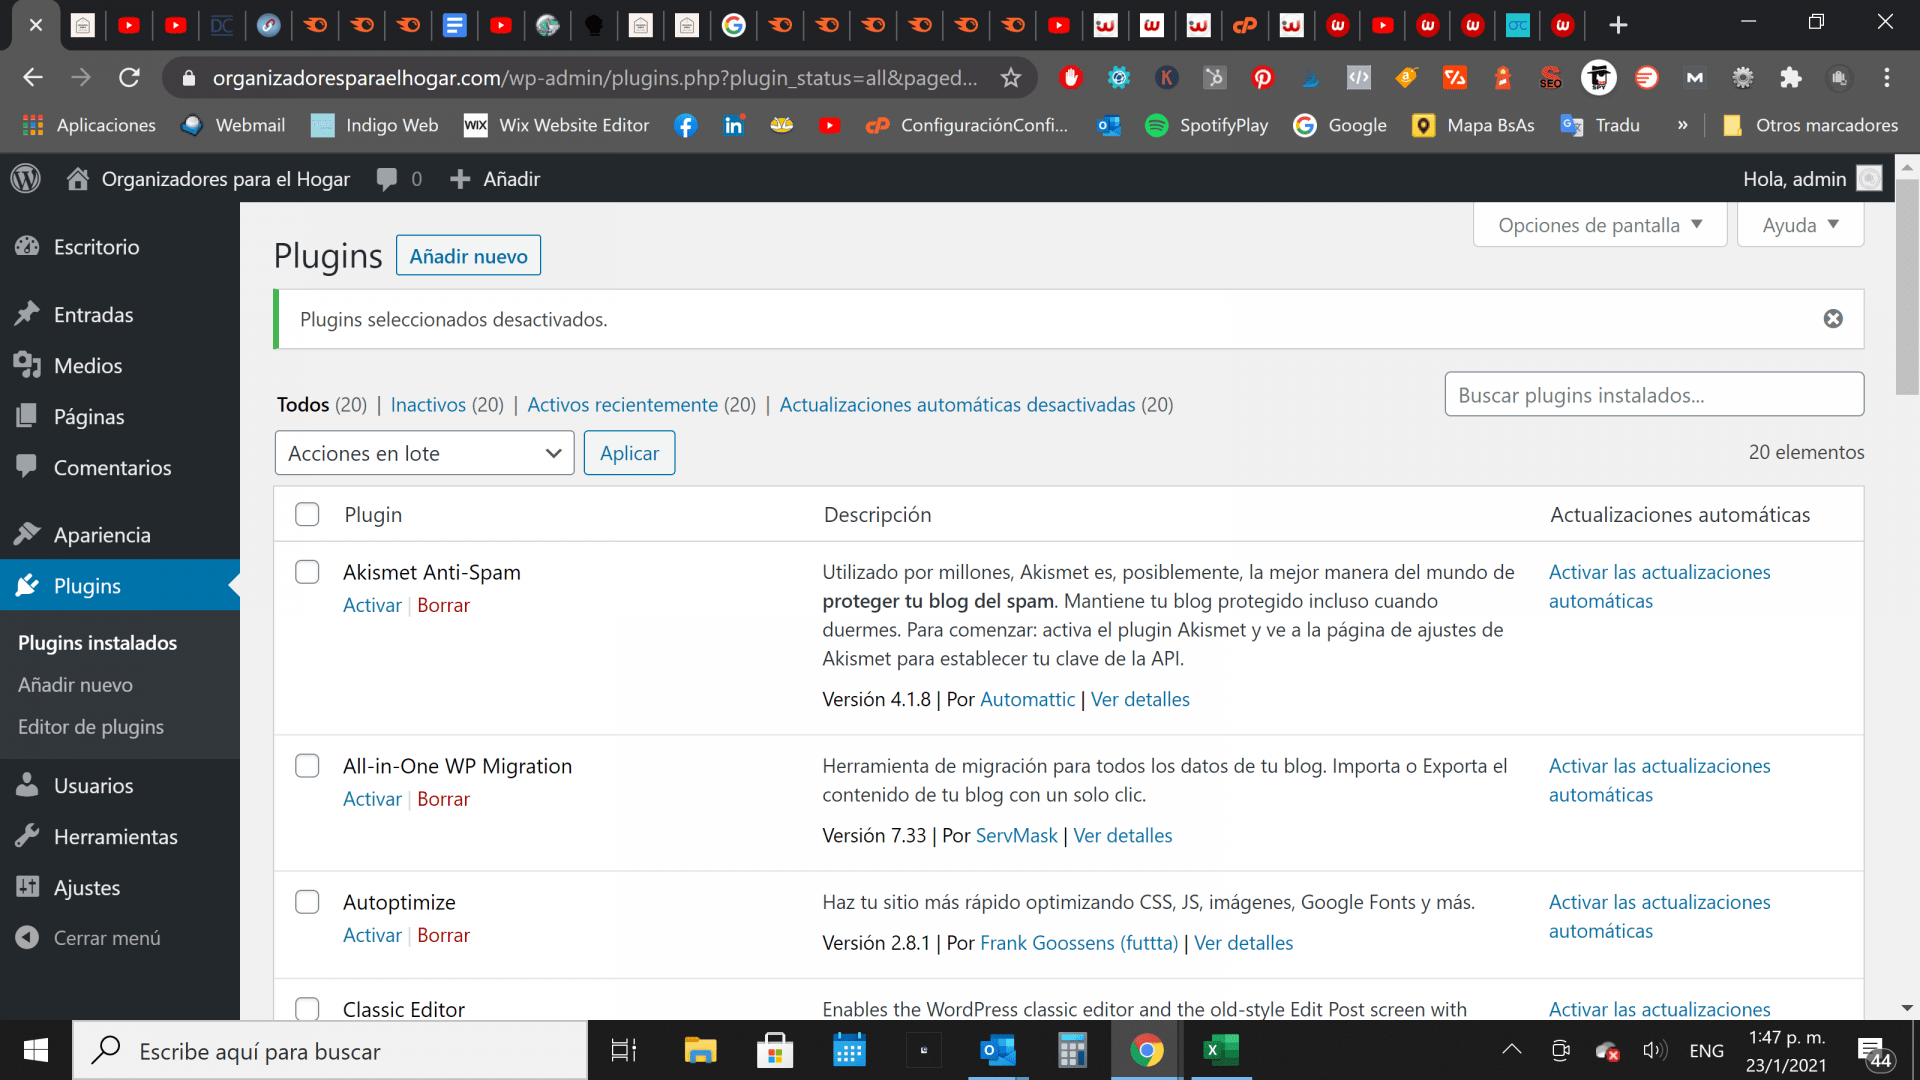Activate the Akismet Anti-Spam plugin
1920x1080 pixels.
point(372,606)
